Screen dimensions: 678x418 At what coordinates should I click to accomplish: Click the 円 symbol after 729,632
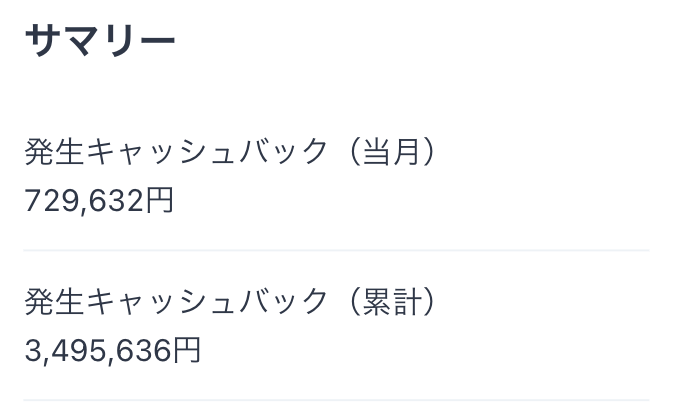pyautogui.click(x=160, y=200)
